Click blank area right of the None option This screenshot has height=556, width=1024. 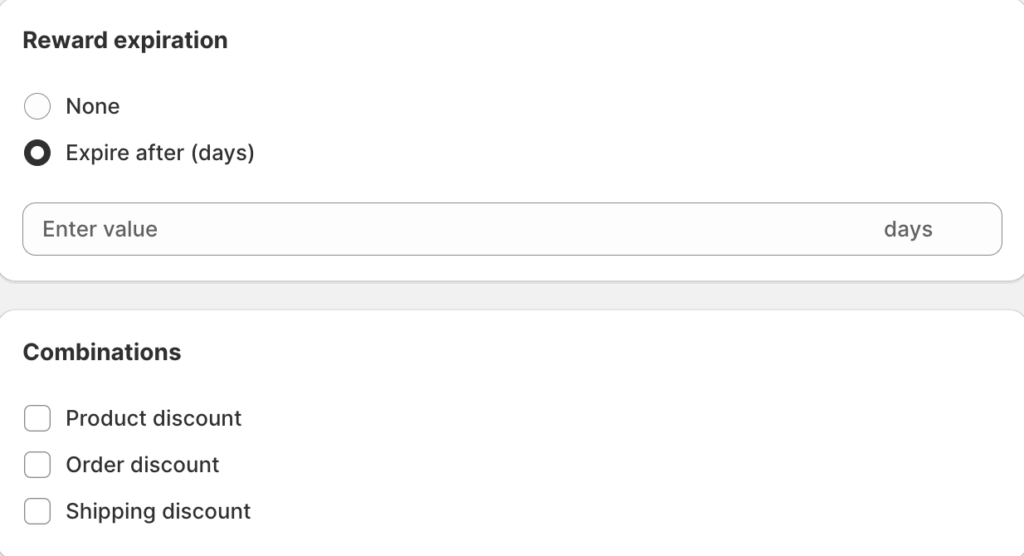click(600, 107)
